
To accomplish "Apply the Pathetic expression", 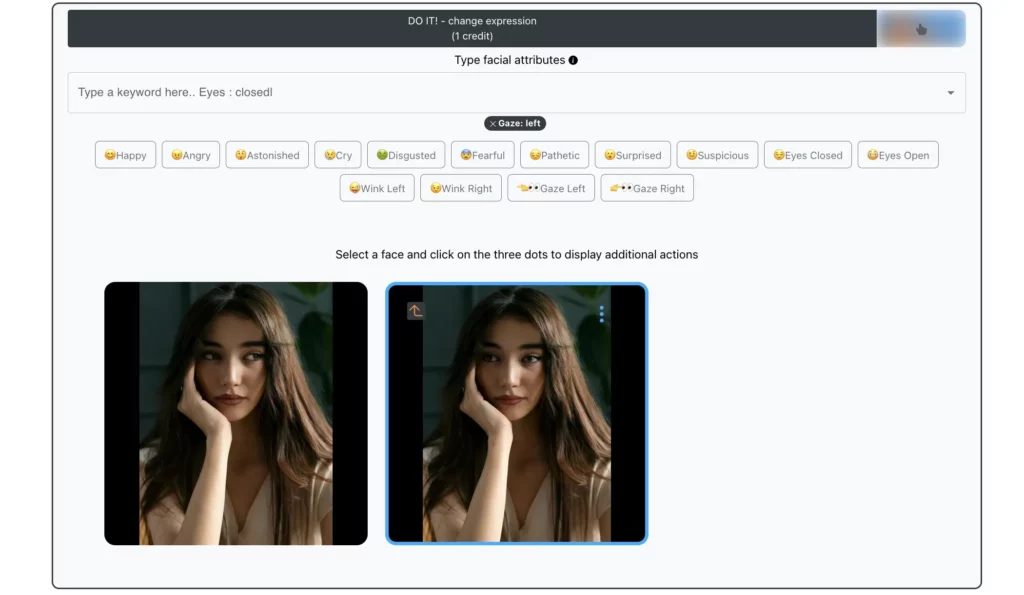I will [x=554, y=155].
